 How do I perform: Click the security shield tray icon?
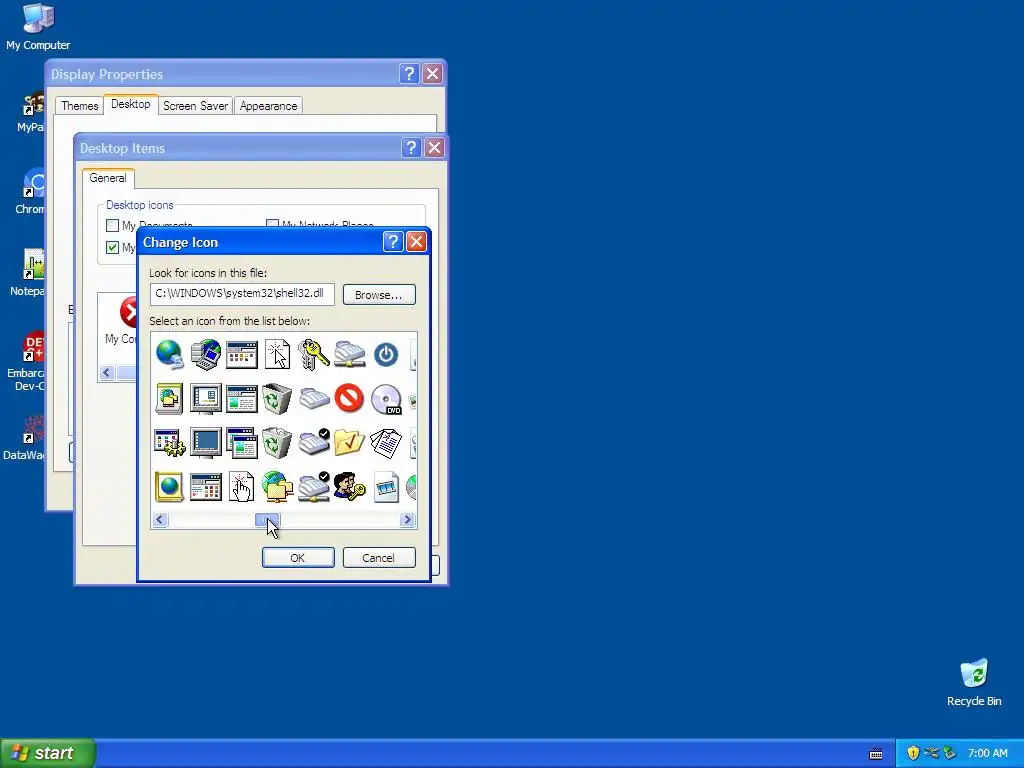pyautogui.click(x=913, y=753)
